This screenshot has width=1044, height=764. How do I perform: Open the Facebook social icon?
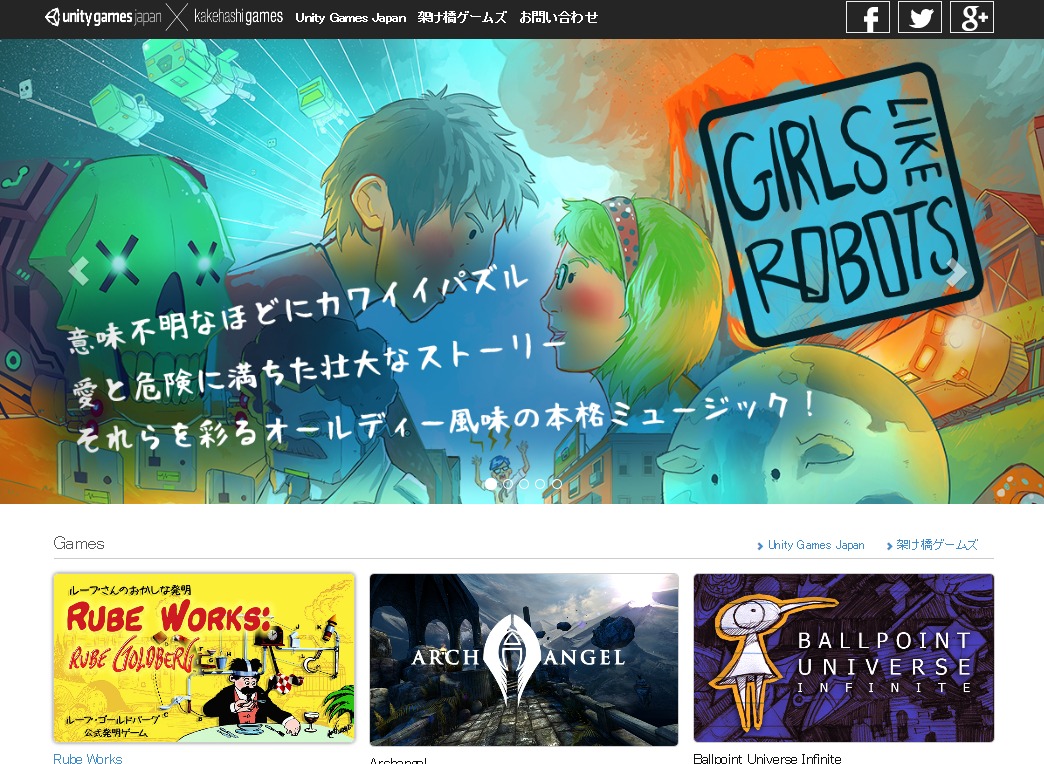point(868,17)
